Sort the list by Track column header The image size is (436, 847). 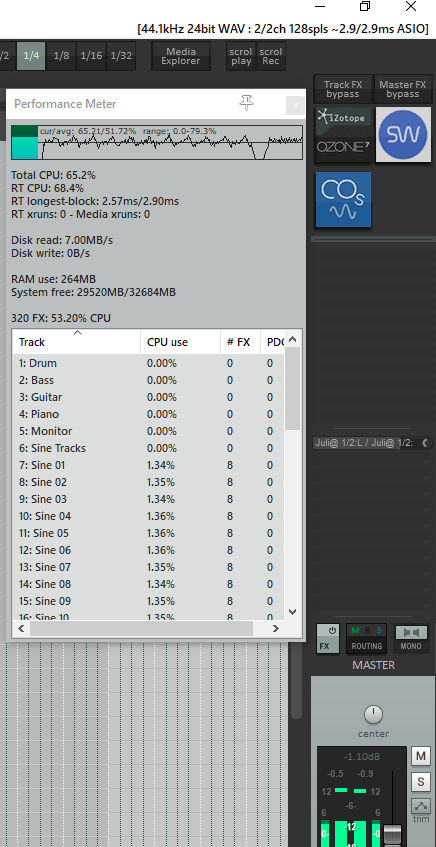pos(76,342)
